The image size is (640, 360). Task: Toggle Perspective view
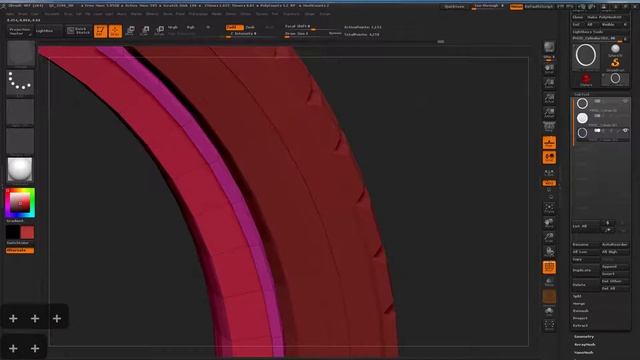tap(549, 127)
